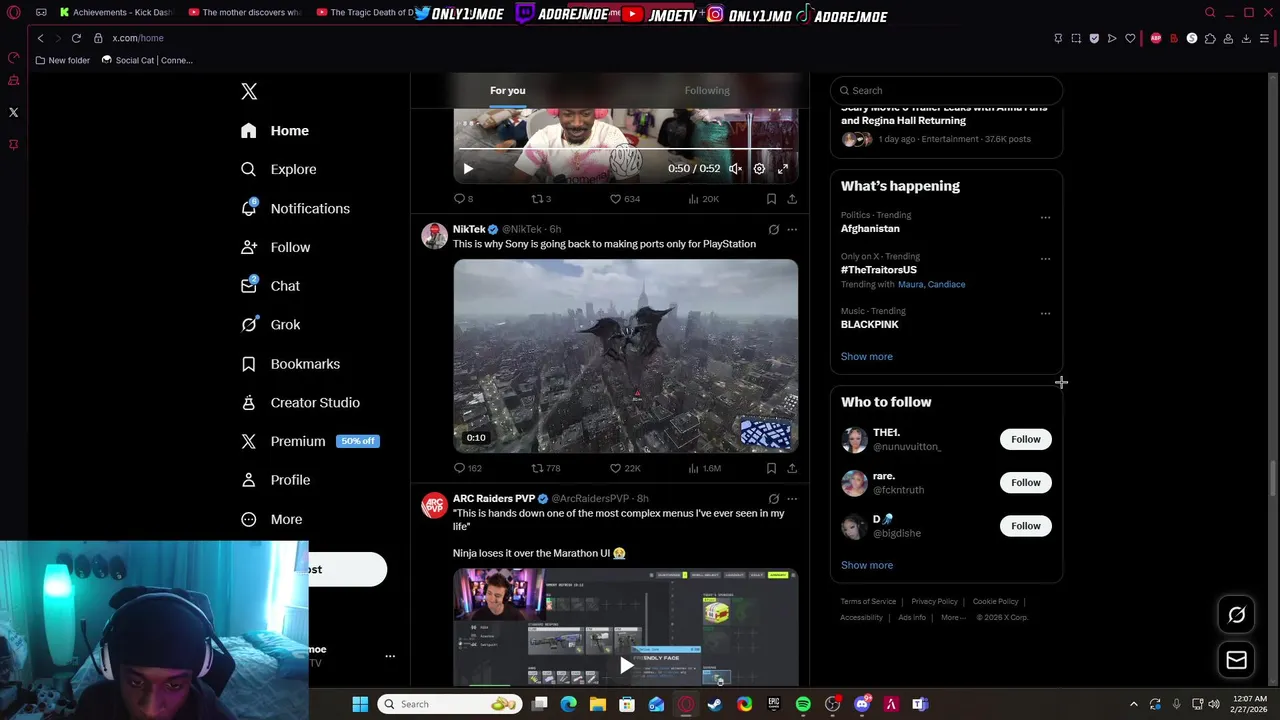Repost the post with 3 reposts
Image resolution: width=1280 pixels, height=720 pixels.
[x=541, y=199]
